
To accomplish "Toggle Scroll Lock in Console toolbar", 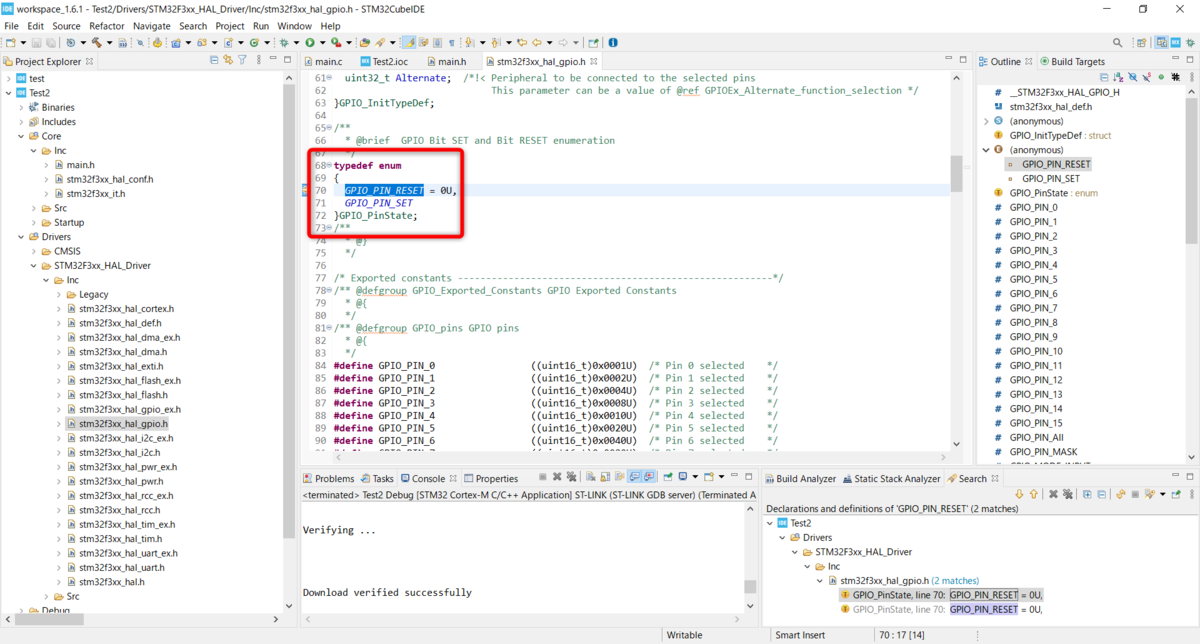I will pyautogui.click(x=605, y=478).
